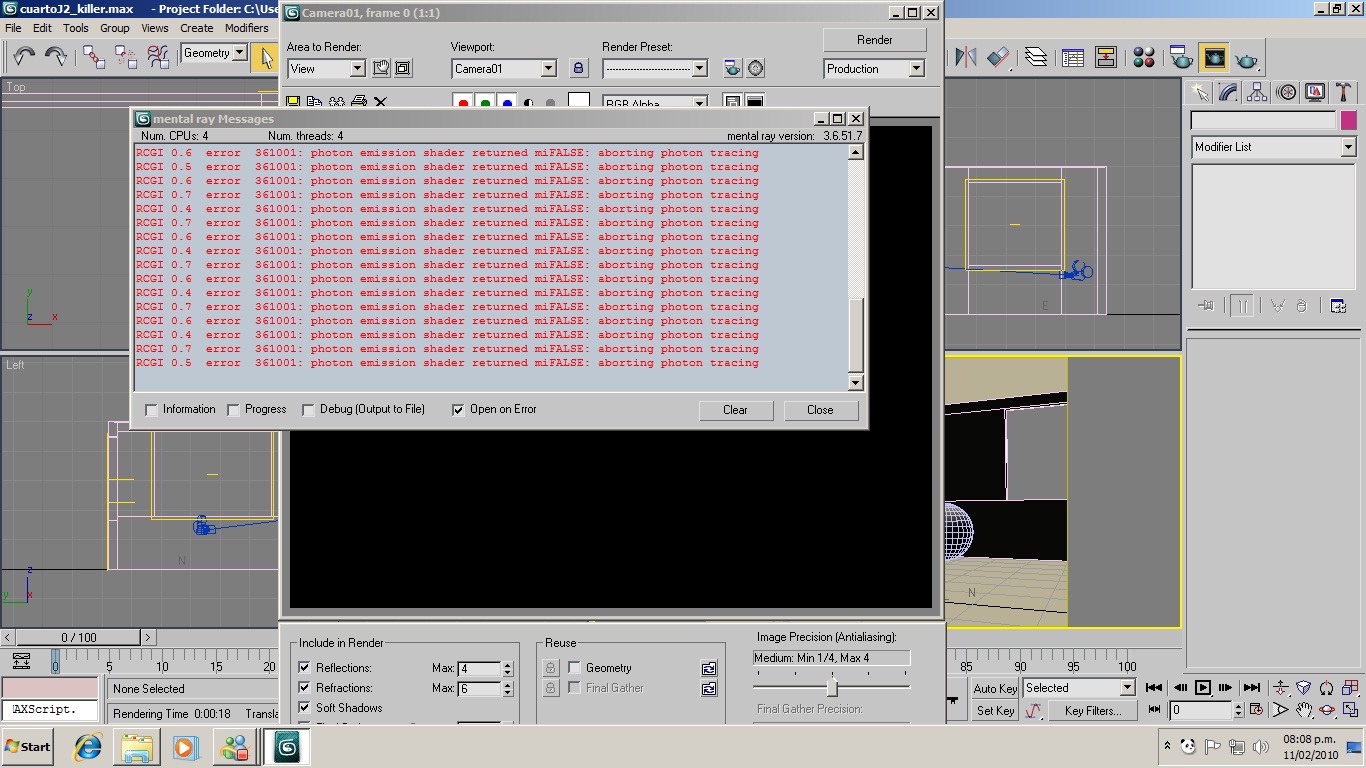
Task: Switch to the Display command panel
Action: point(1315,93)
